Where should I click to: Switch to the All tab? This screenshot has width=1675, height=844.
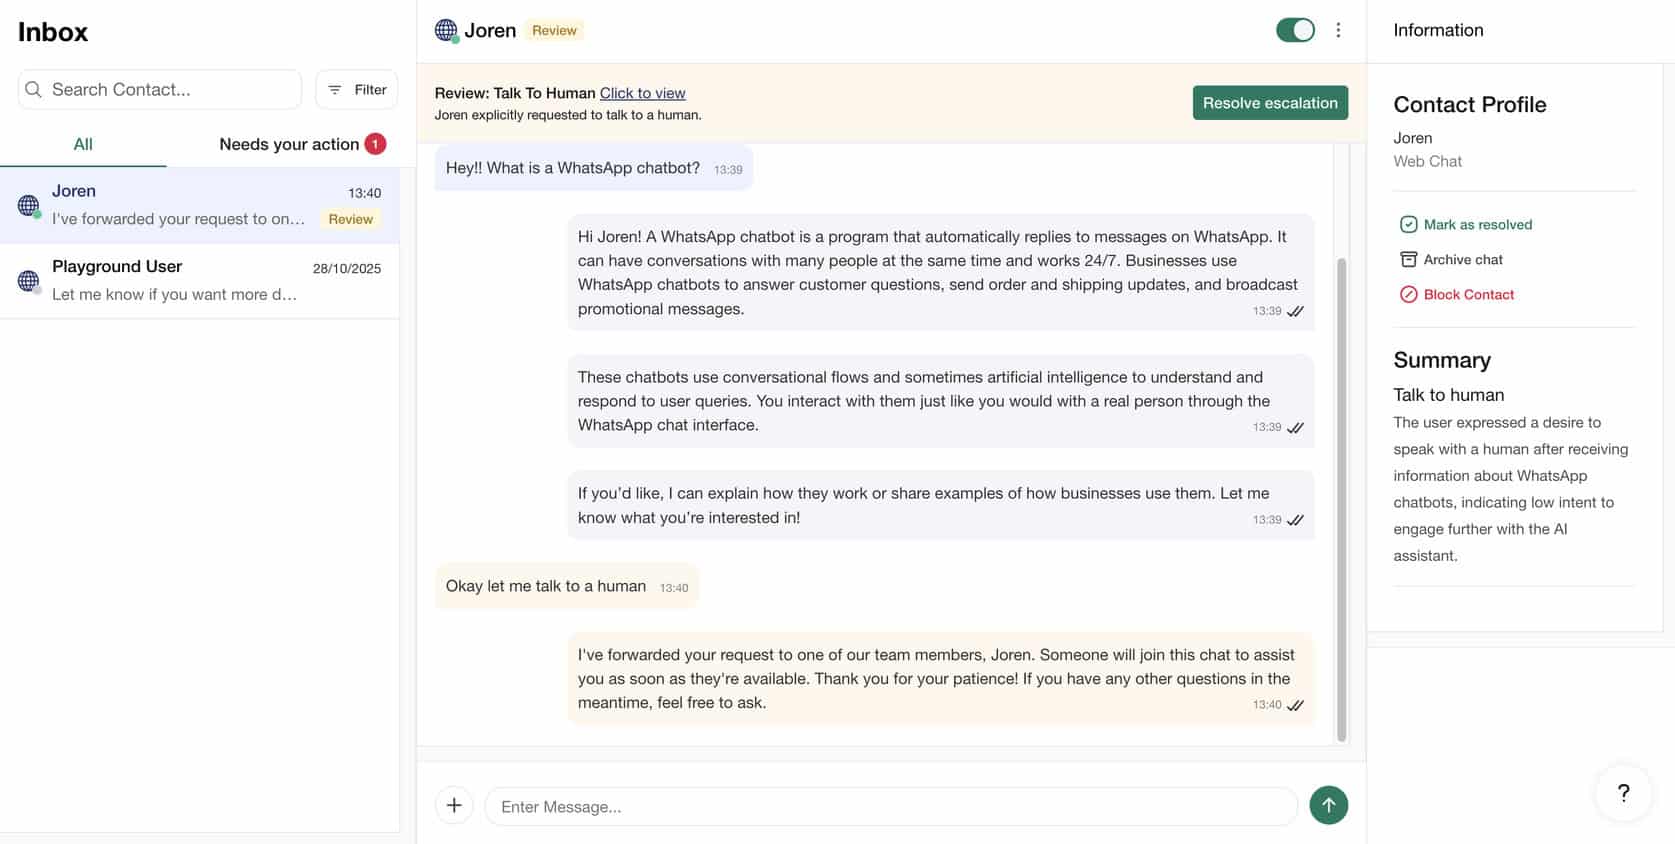[x=83, y=144]
